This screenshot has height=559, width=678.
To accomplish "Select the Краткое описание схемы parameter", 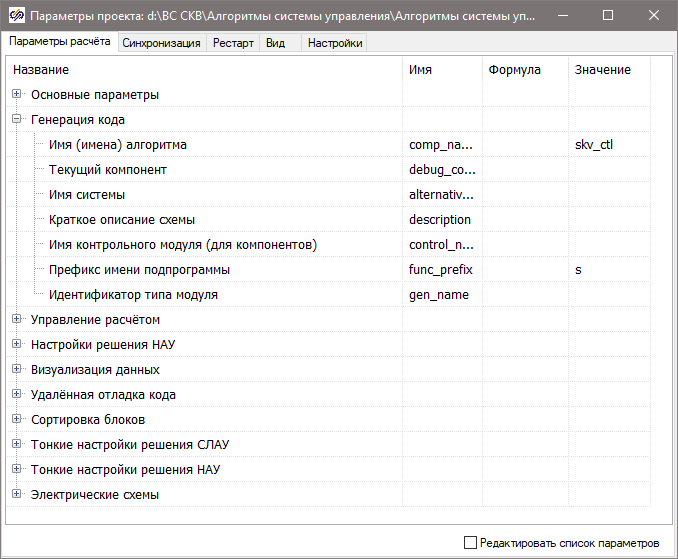I will pos(121,220).
